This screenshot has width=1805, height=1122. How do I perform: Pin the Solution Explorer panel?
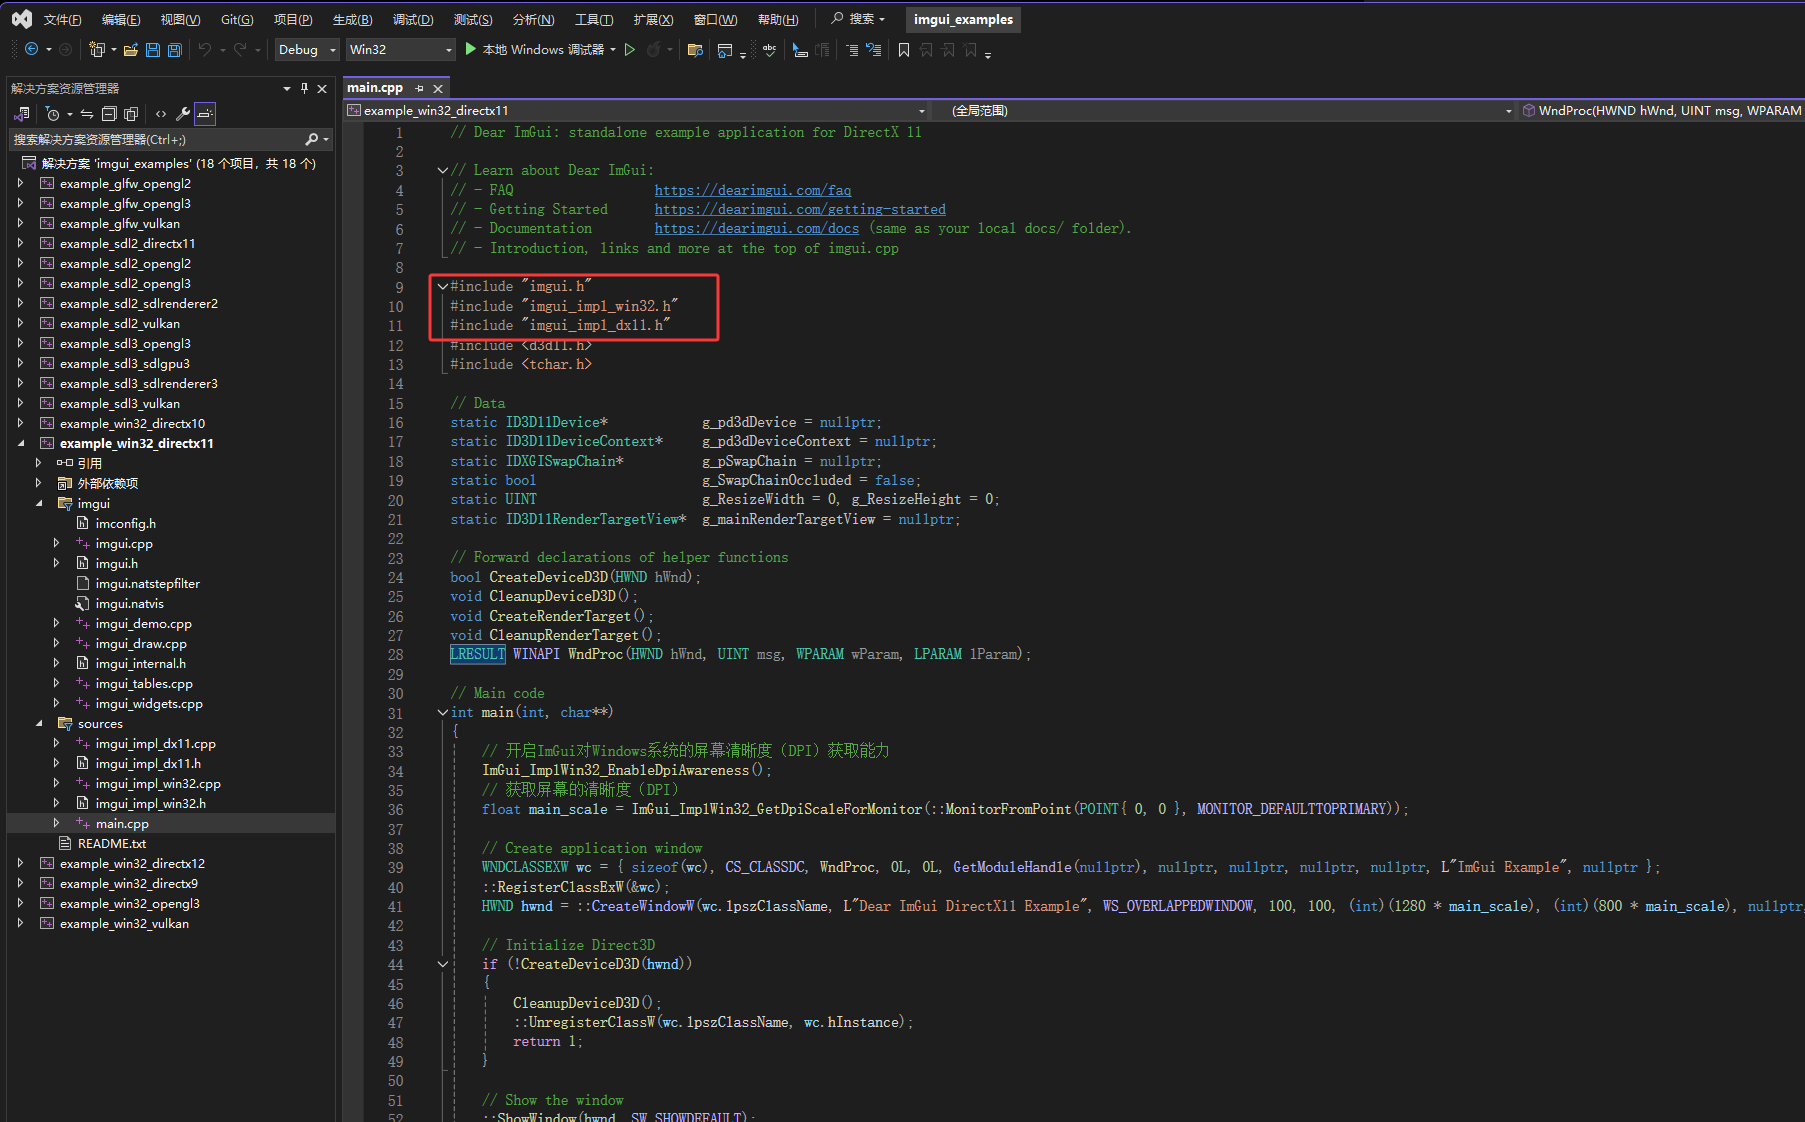(x=305, y=88)
